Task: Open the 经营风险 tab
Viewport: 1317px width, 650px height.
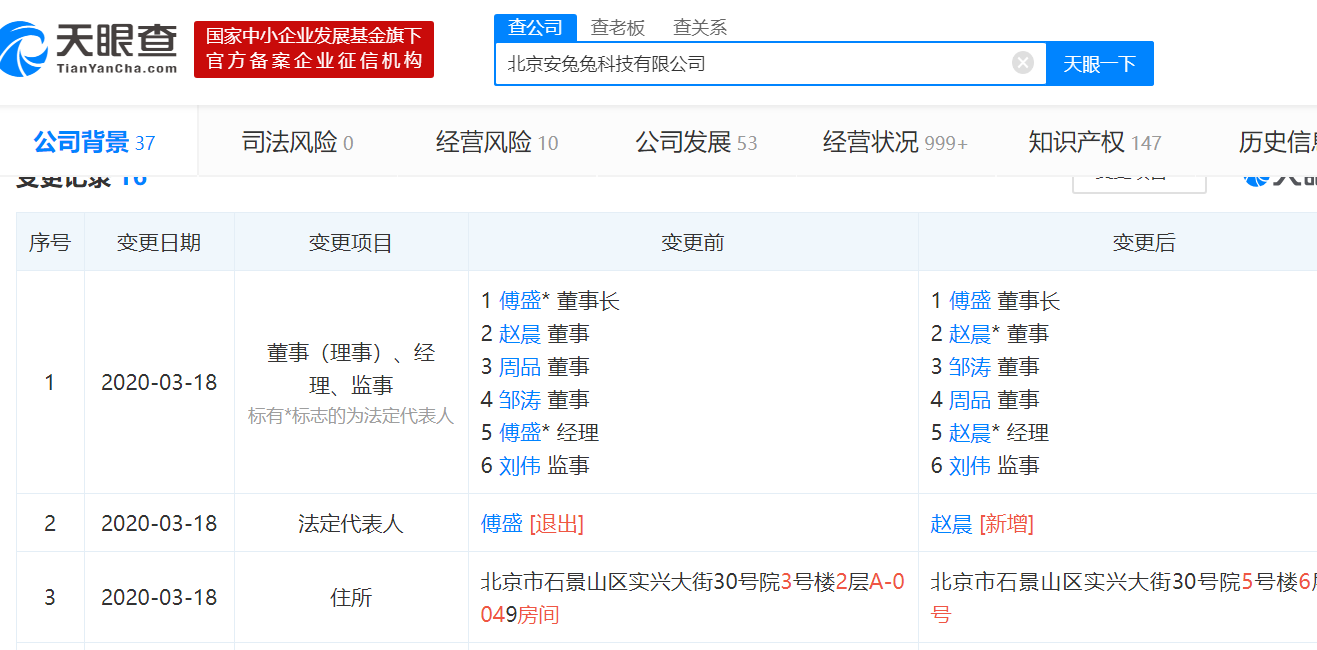Action: pos(497,143)
